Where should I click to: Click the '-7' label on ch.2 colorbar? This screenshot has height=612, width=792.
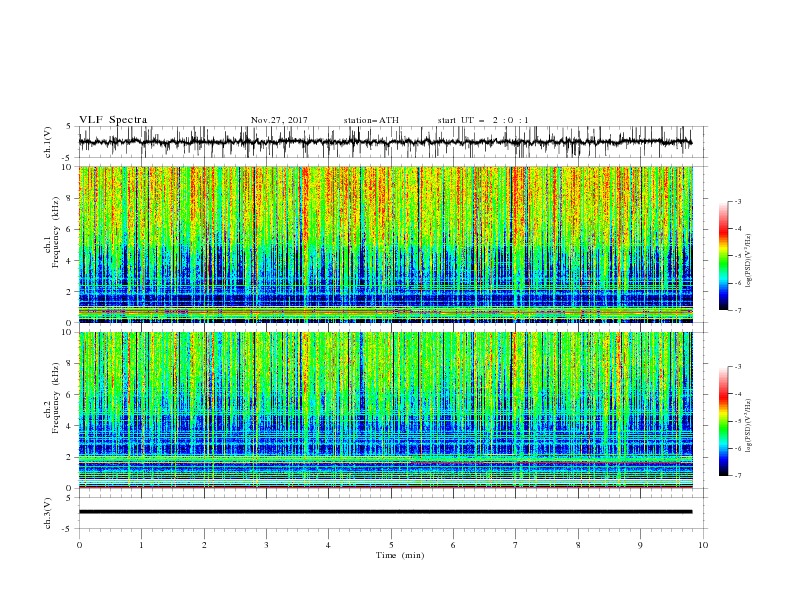737,476
